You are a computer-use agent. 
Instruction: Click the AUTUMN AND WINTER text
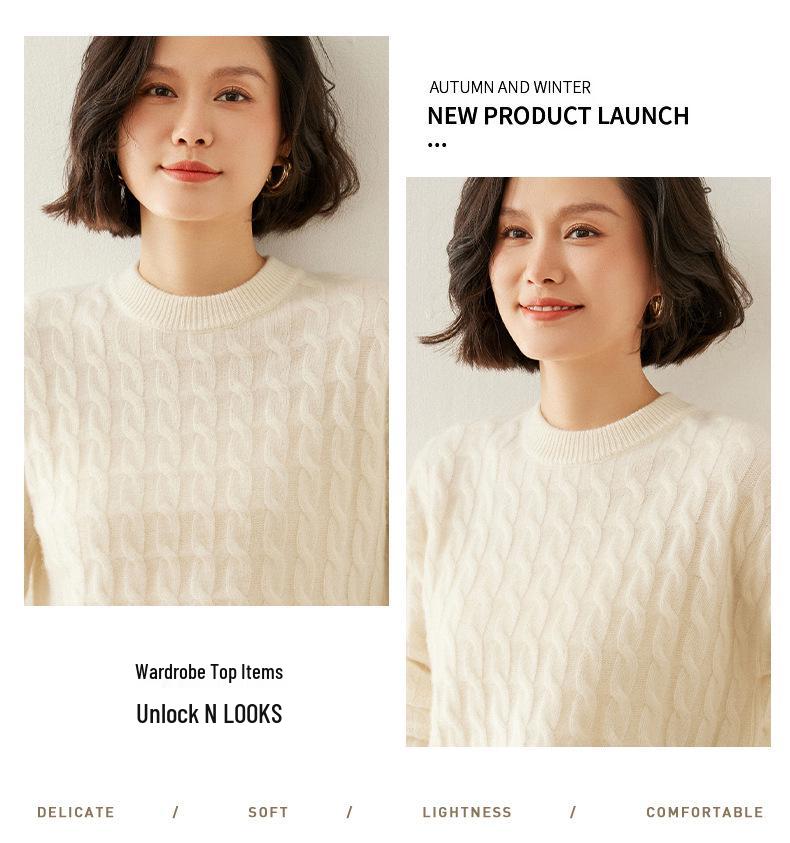pos(510,87)
